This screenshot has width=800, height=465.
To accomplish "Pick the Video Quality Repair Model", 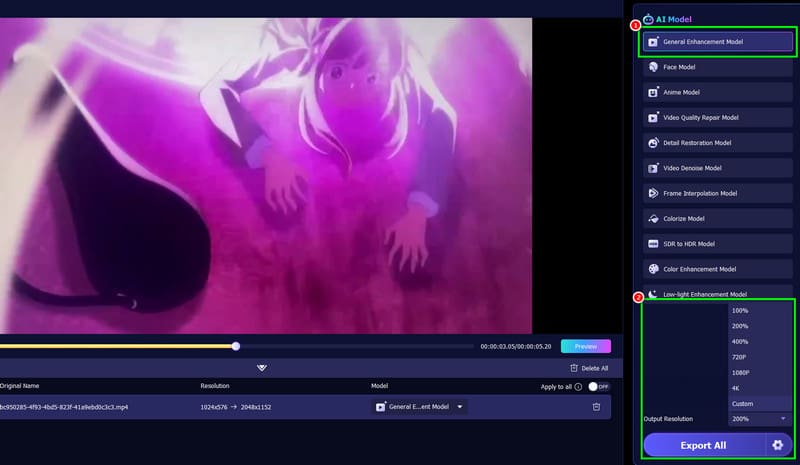I will tap(717, 117).
